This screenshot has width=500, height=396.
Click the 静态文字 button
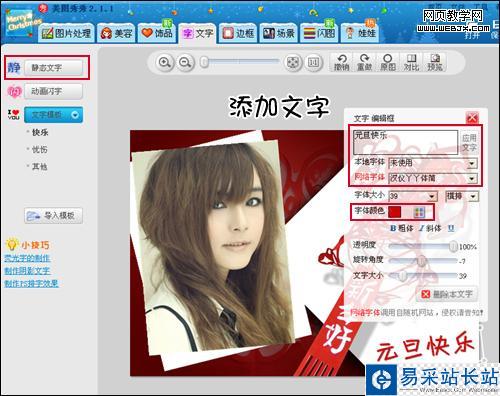[53, 68]
